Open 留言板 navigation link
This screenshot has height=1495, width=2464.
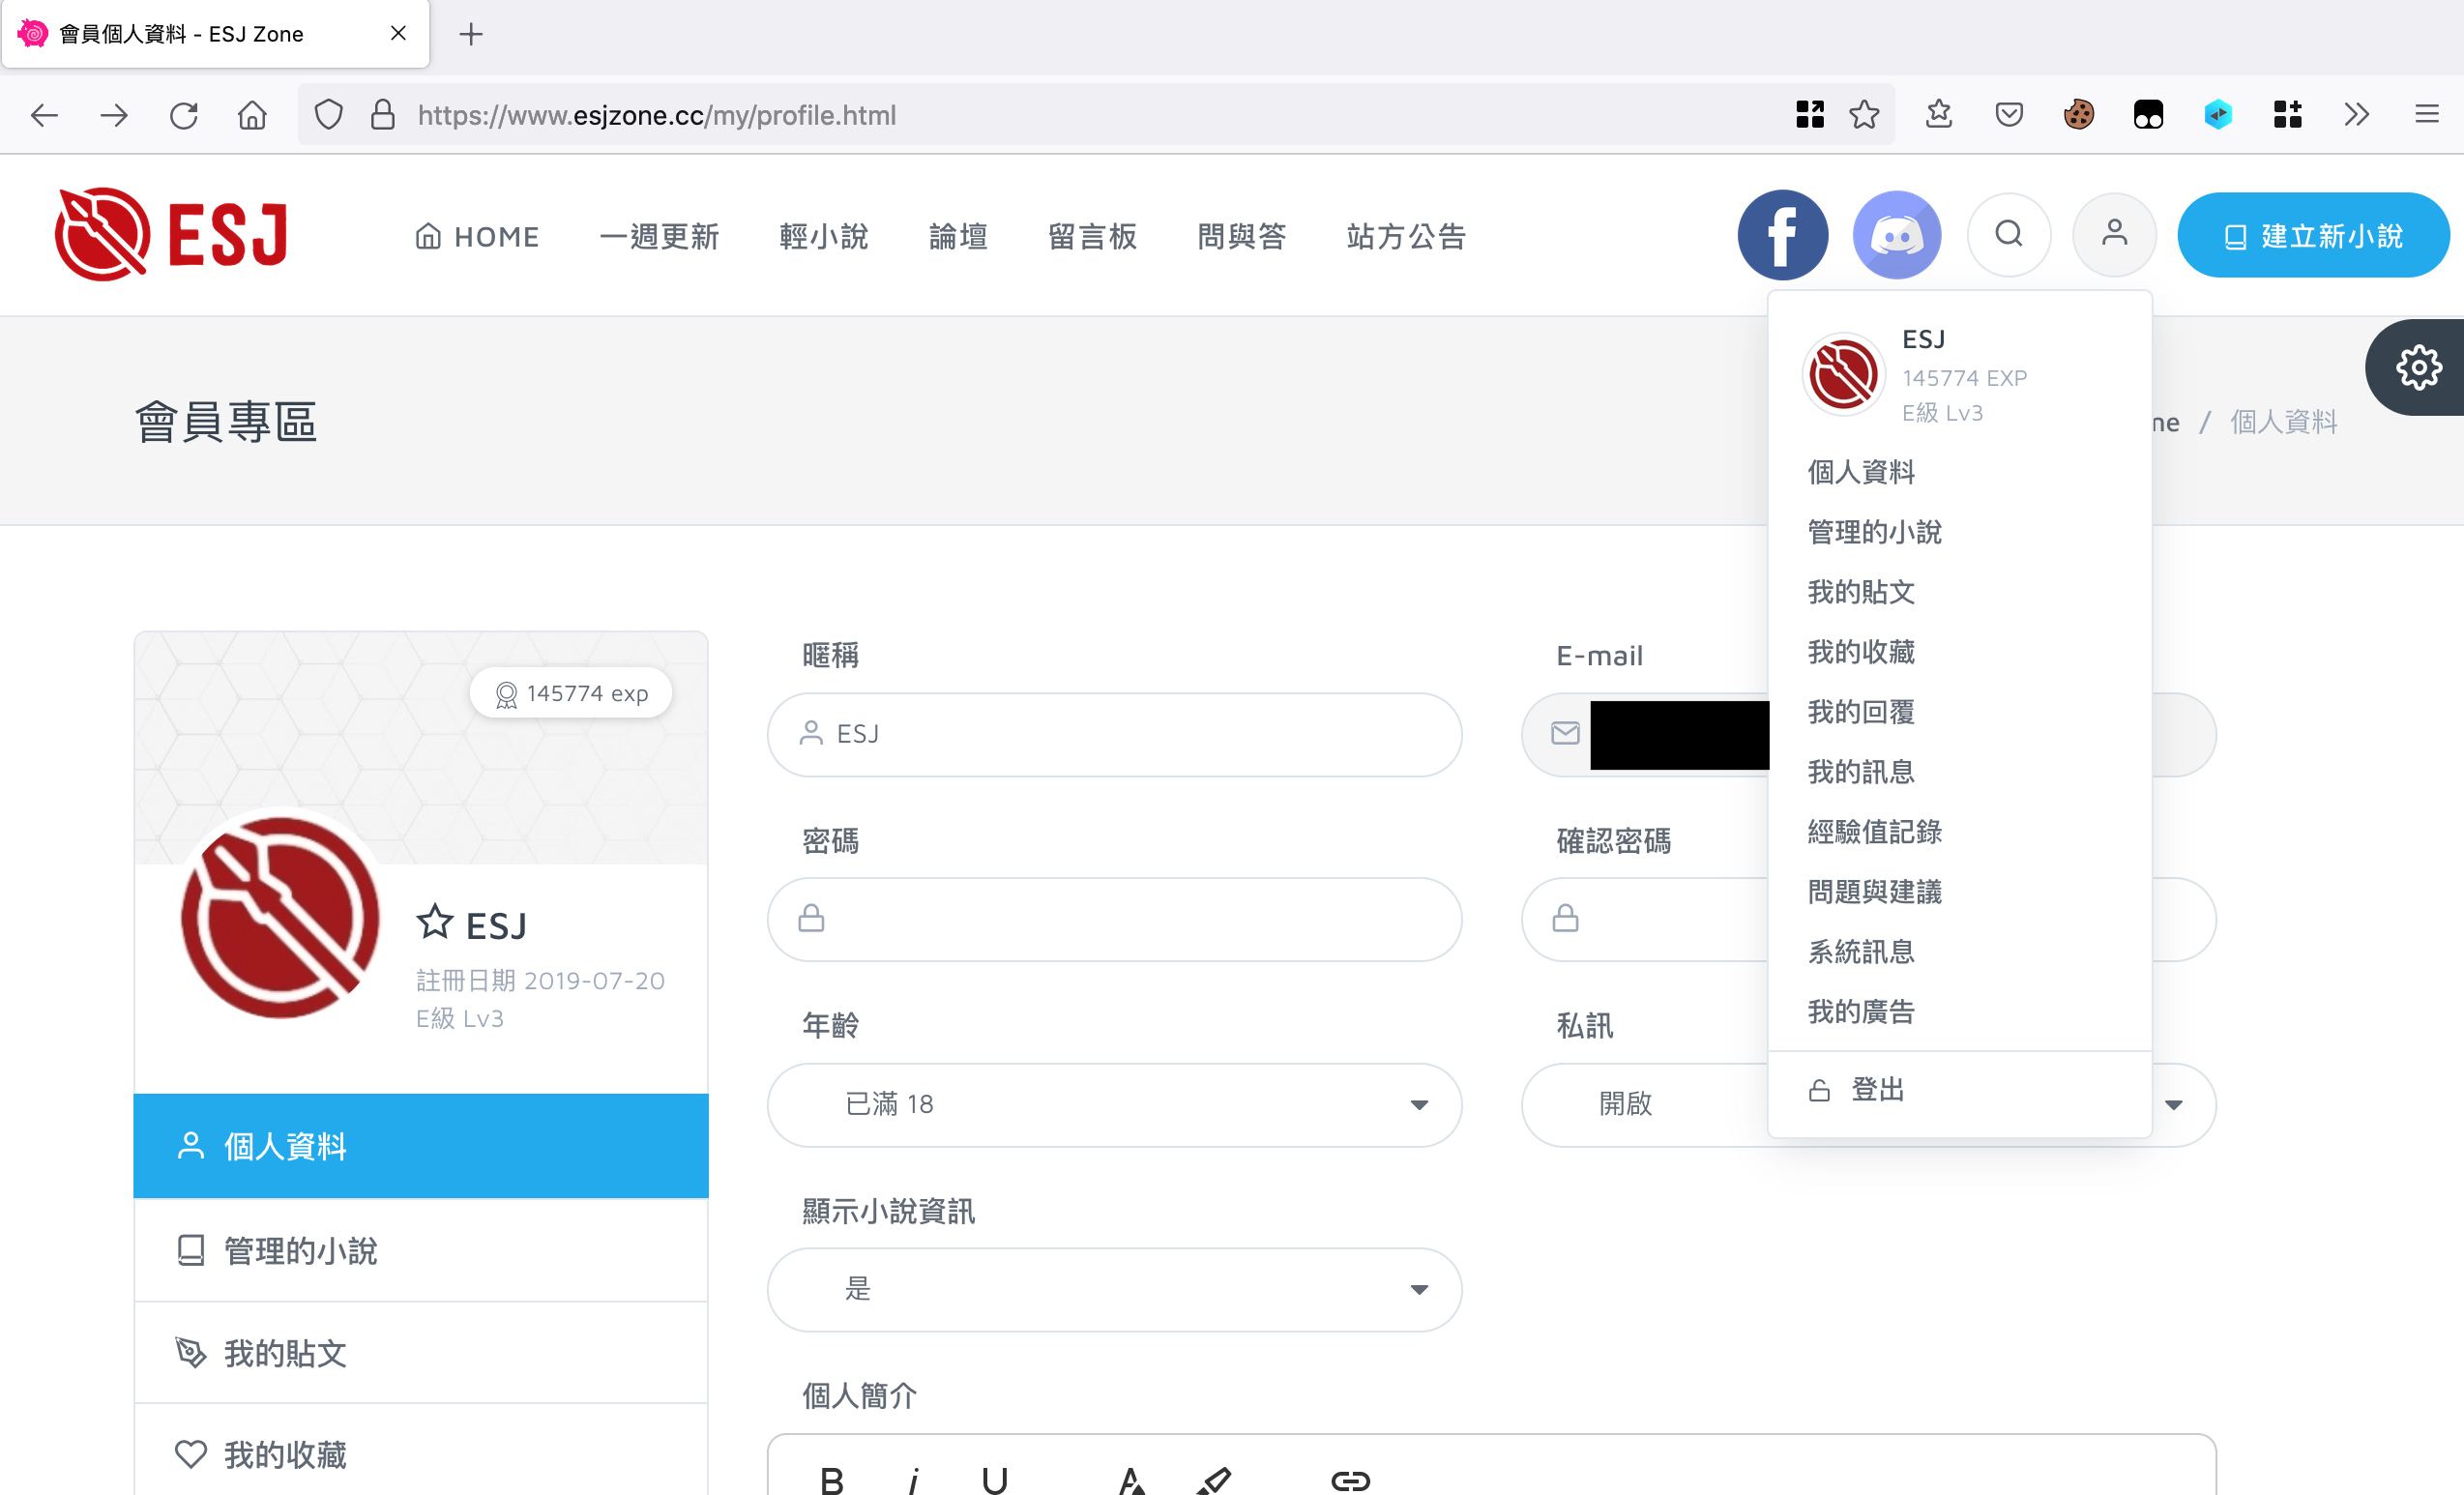1092,236
